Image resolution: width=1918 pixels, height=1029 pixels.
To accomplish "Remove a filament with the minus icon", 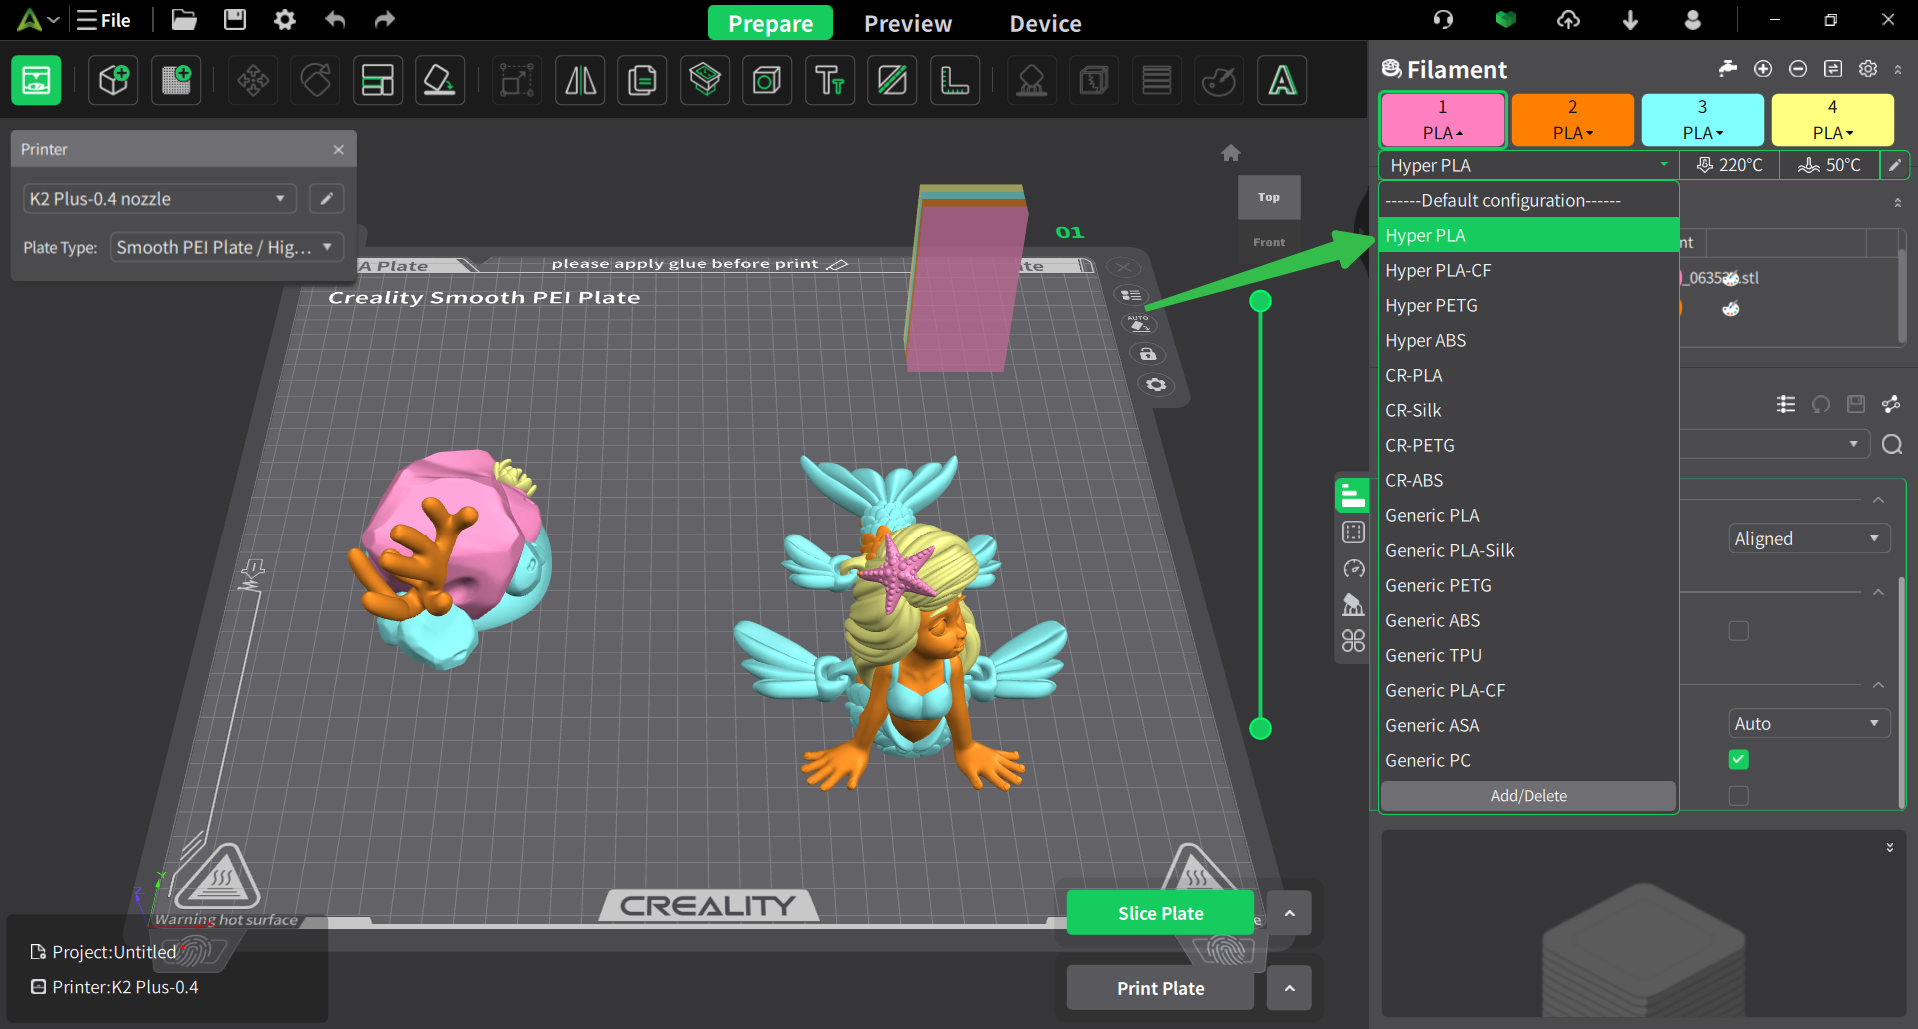I will click(1798, 69).
